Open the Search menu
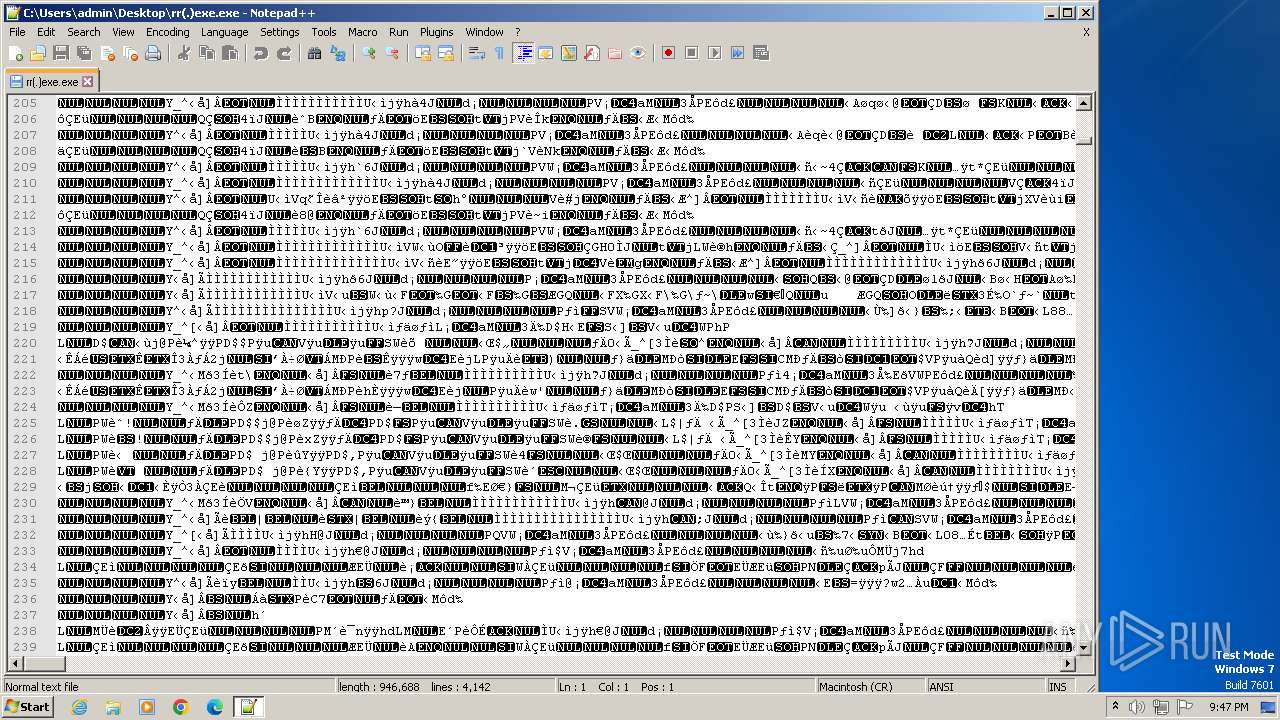This screenshot has height=720, width=1280. [x=84, y=32]
